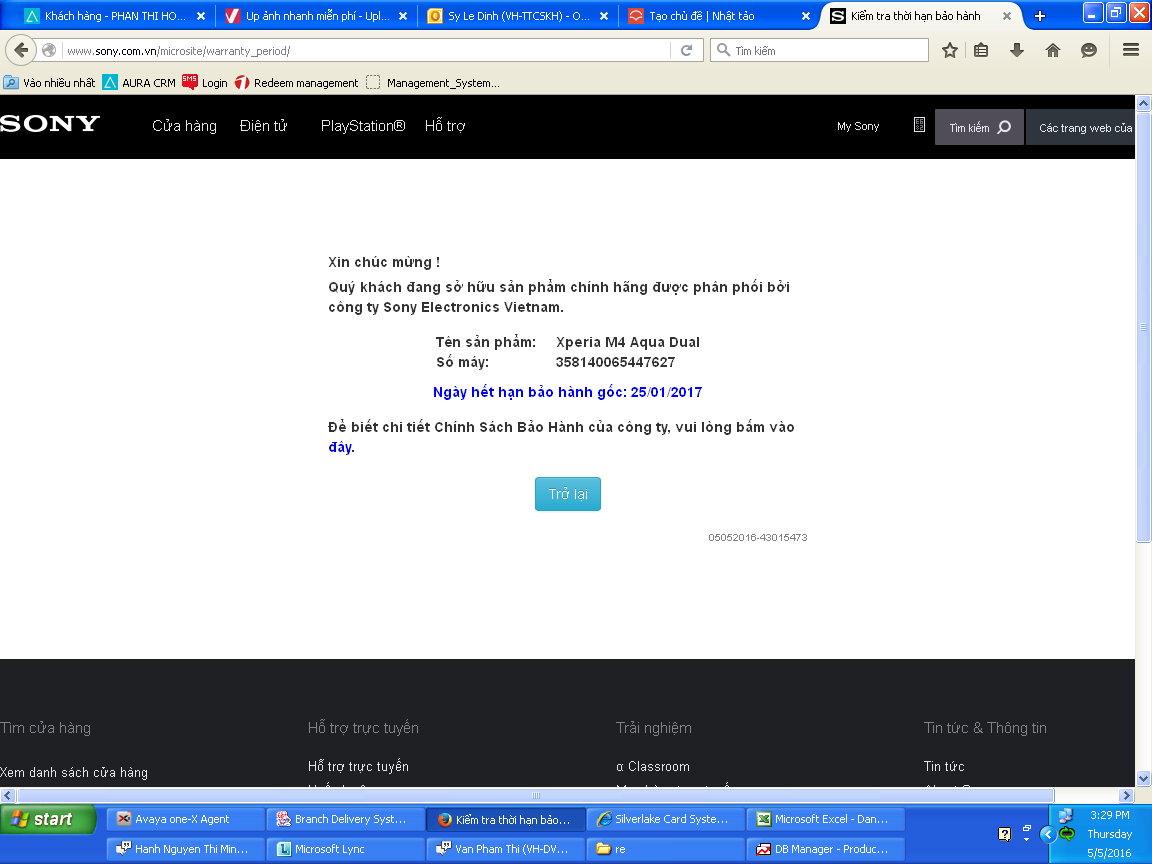
Task: Click the Sony Tìm kiếm search button
Action: click(979, 127)
